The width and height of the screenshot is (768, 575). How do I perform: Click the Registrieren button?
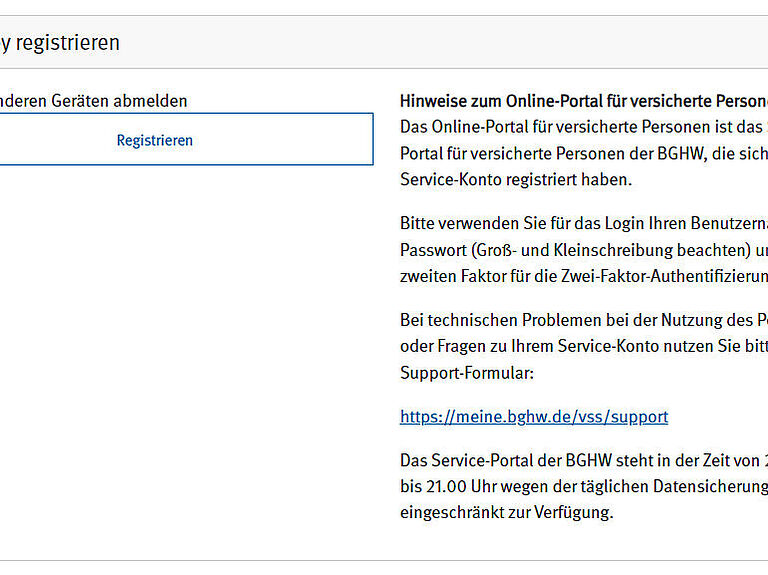coord(155,140)
